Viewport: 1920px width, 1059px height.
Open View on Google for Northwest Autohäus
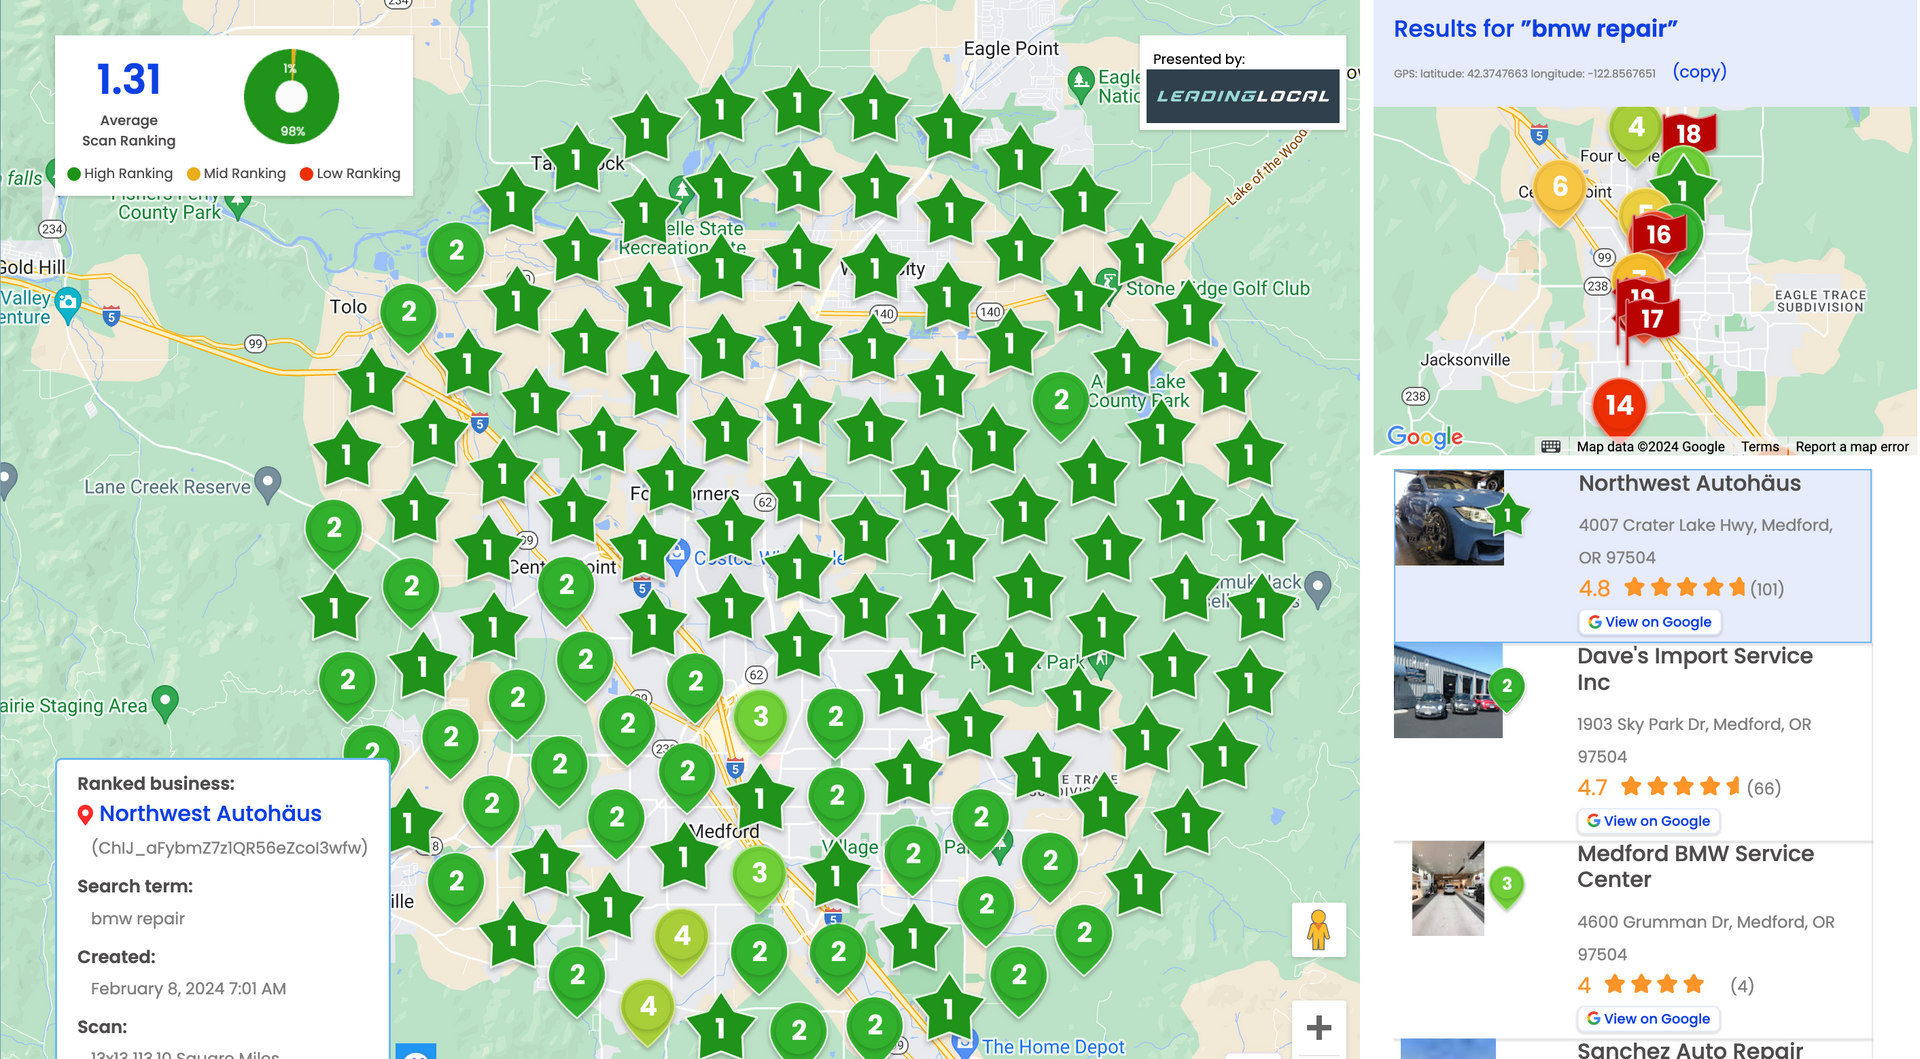(x=1650, y=622)
